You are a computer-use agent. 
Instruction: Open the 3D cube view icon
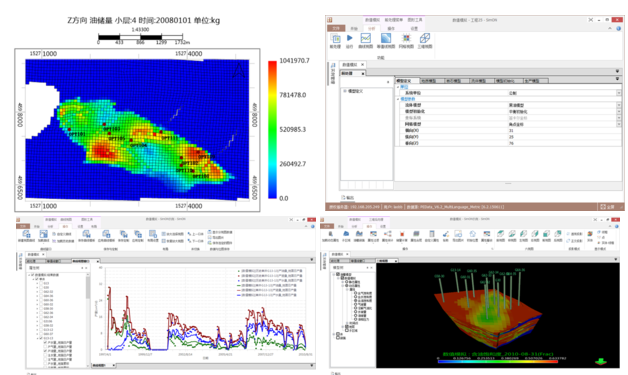point(425,38)
